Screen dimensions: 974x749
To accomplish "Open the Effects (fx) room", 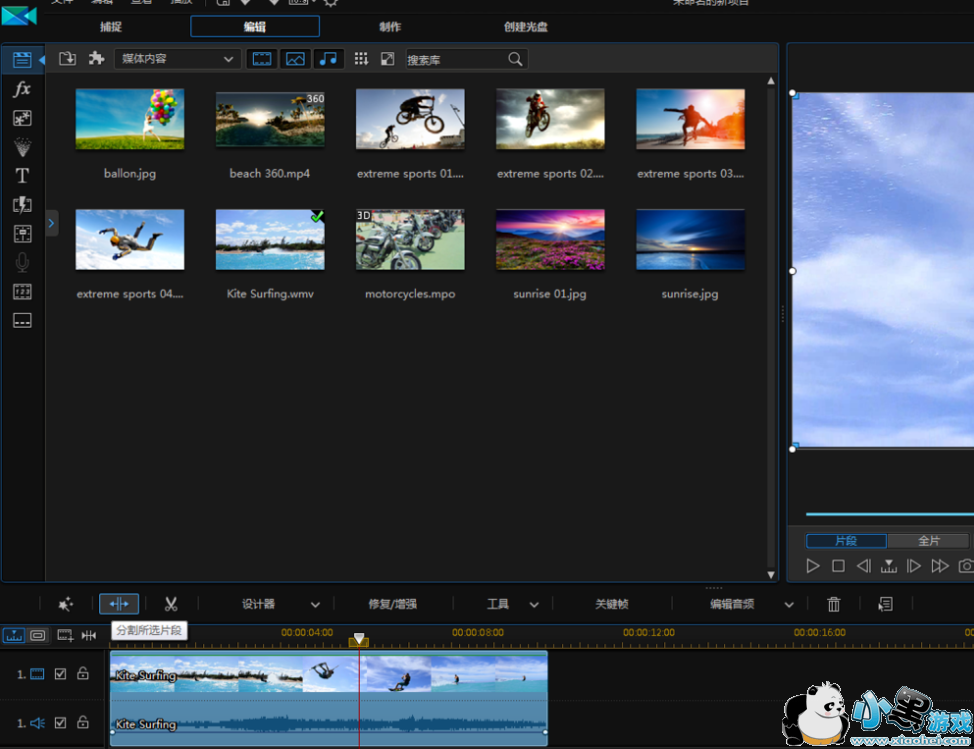I will coord(21,89).
